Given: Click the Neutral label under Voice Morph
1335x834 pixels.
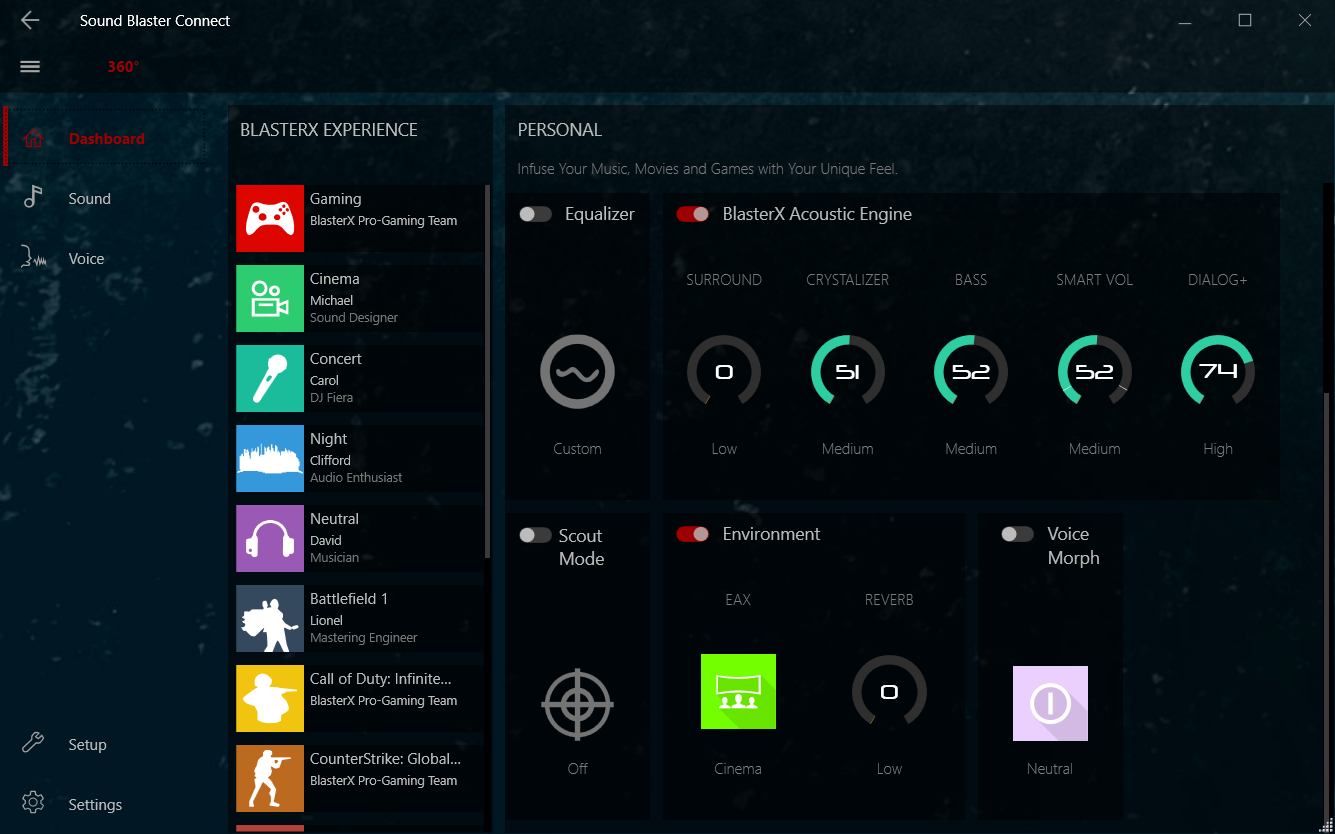Looking at the screenshot, I should pyautogui.click(x=1050, y=769).
